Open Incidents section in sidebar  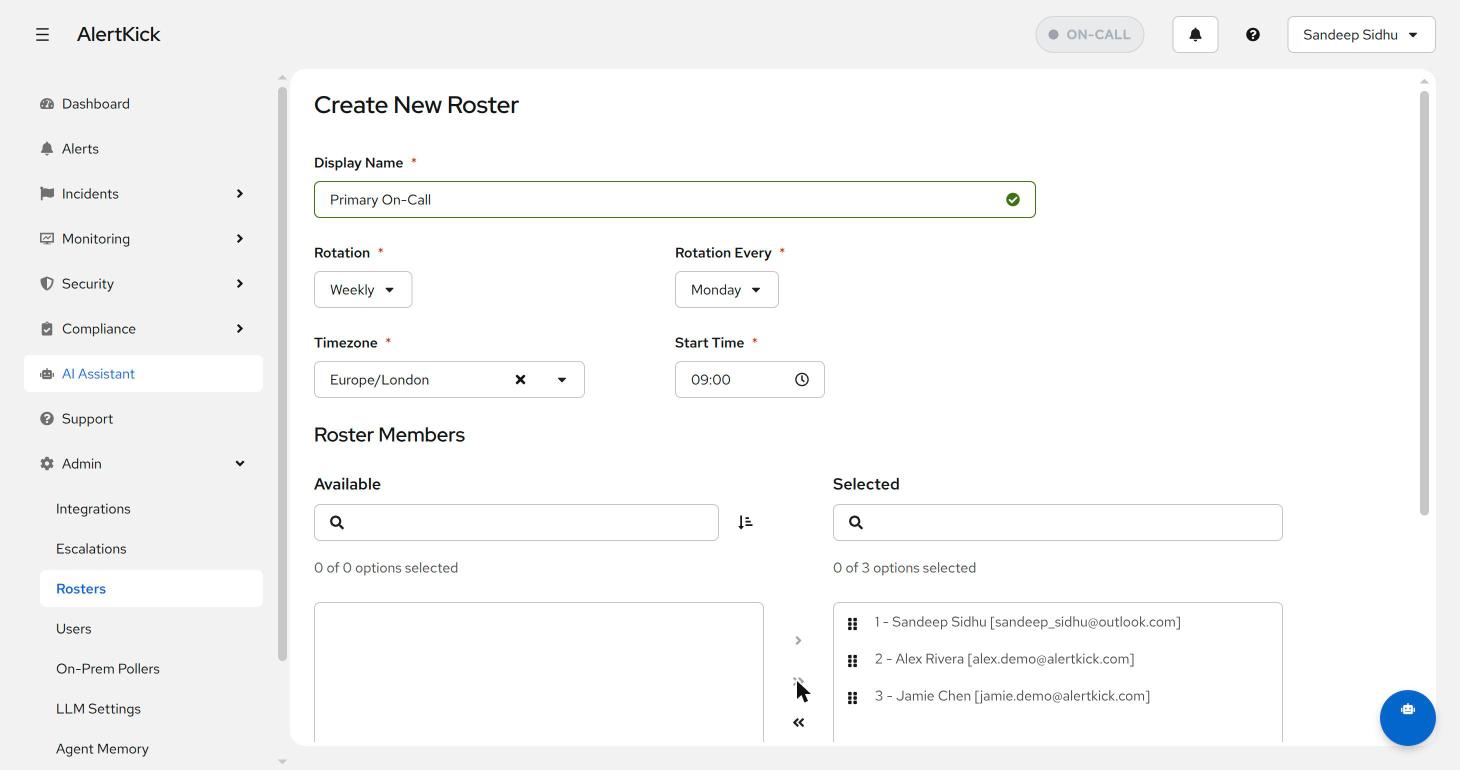click(x=143, y=194)
